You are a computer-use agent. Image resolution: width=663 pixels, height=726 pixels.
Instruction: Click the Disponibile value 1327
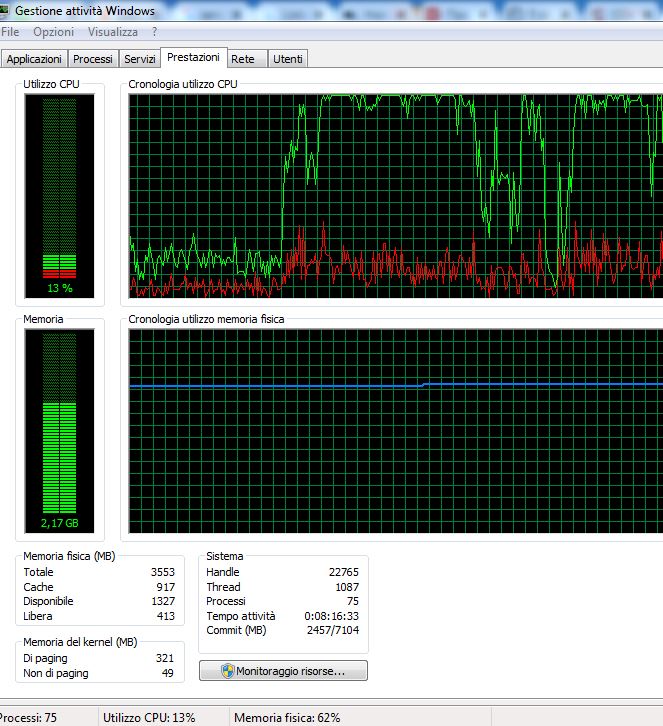[163, 601]
